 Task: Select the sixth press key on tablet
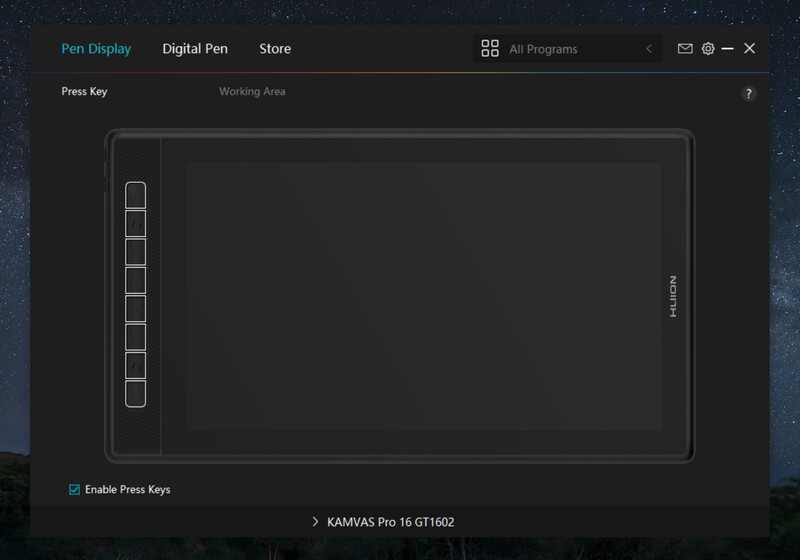(136, 337)
